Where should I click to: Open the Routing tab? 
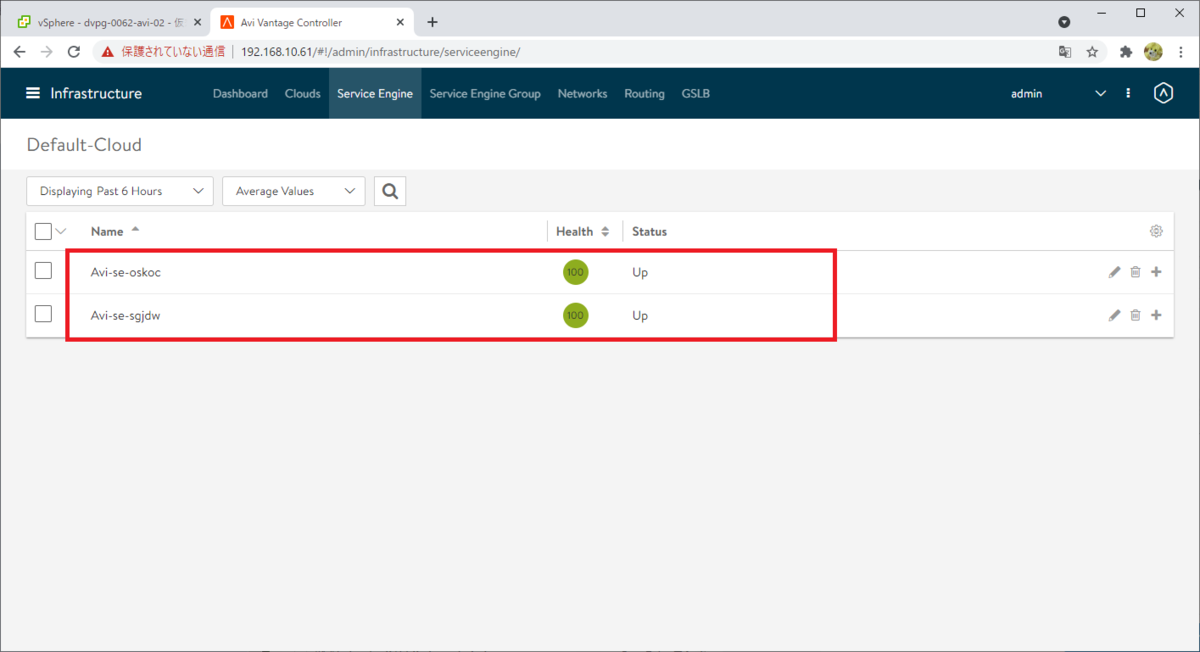point(644,93)
